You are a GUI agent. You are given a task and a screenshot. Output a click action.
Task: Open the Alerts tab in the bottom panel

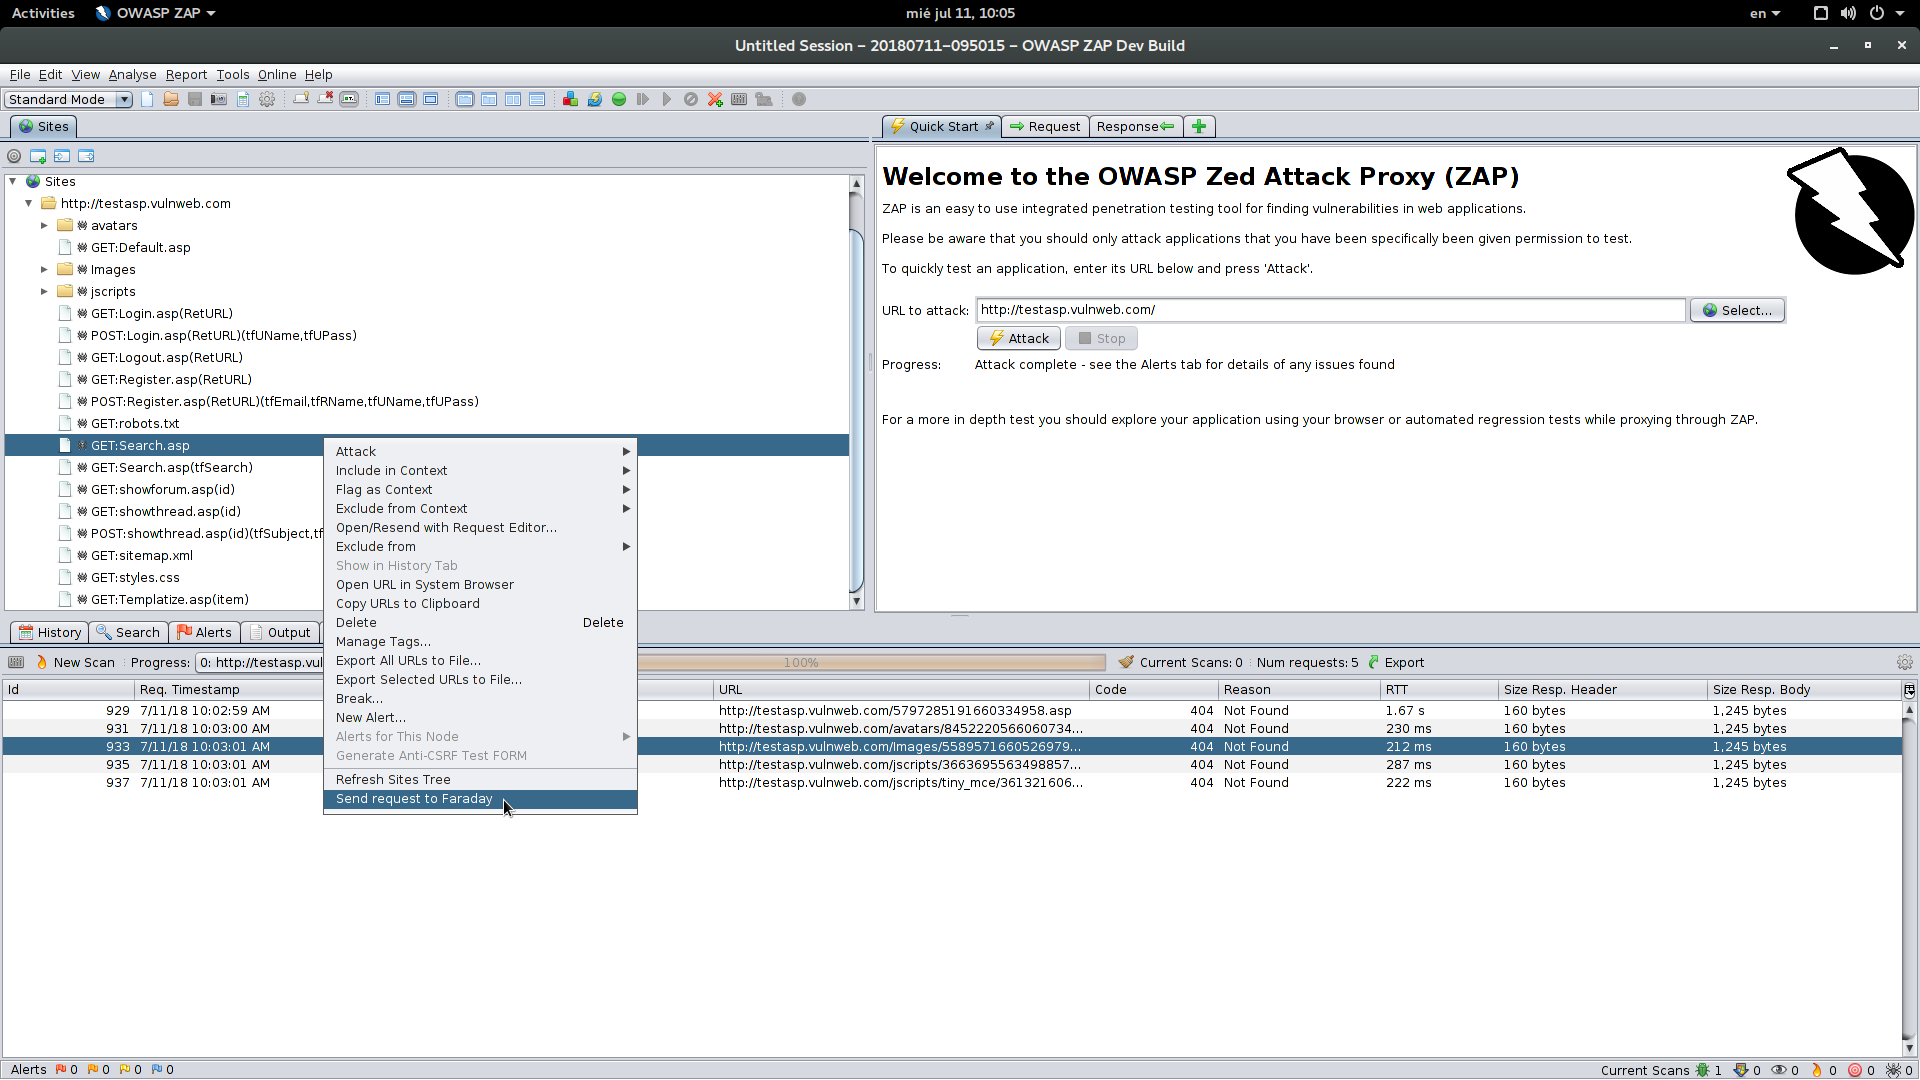pos(204,632)
